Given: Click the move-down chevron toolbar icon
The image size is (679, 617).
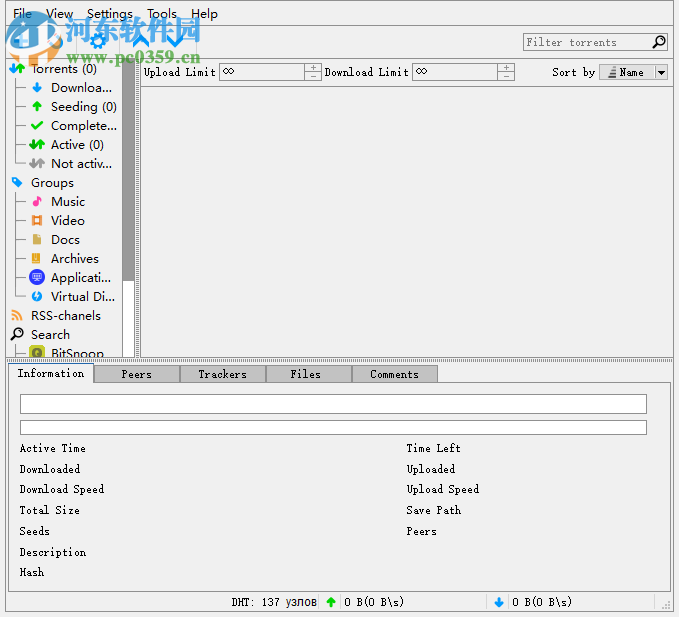Looking at the screenshot, I should (x=175, y=42).
